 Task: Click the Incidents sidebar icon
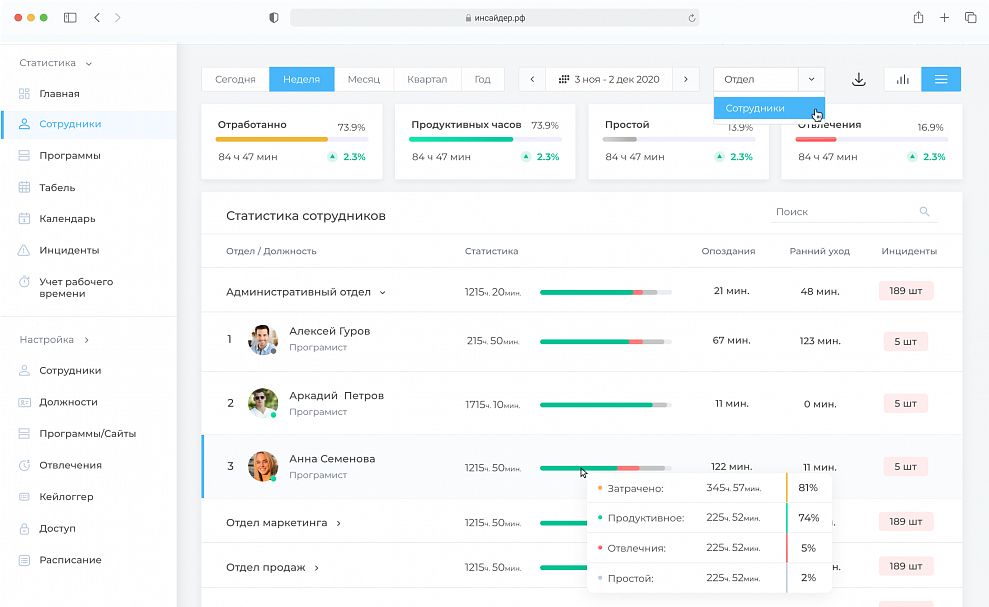pyautogui.click(x=24, y=250)
